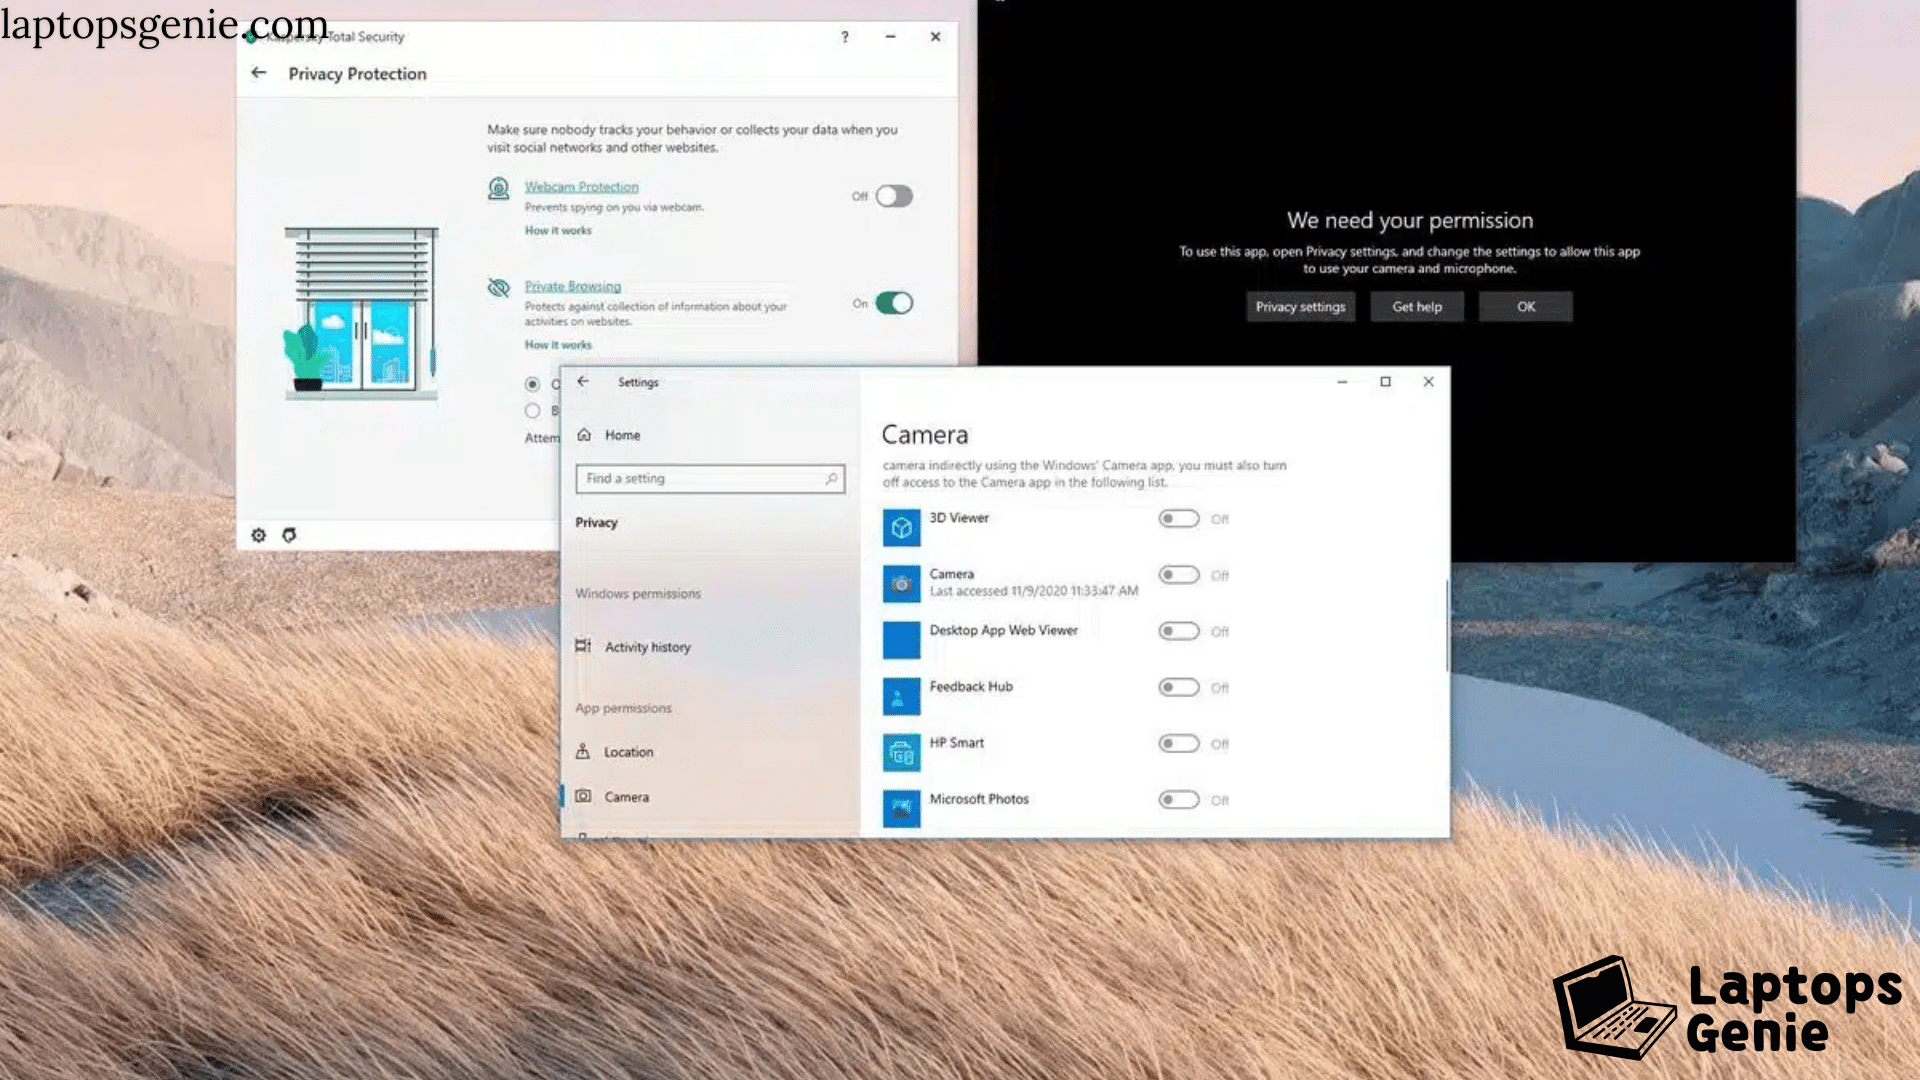Click the We need your permission heading
The height and width of the screenshot is (1080, 1920).
click(1409, 220)
